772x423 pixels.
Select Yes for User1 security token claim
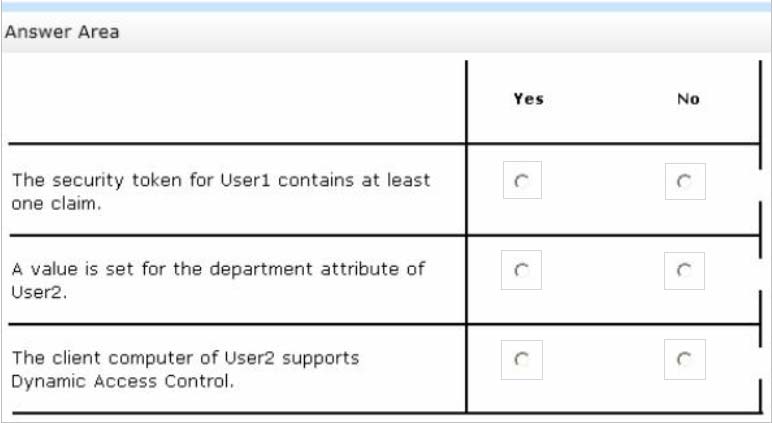(x=522, y=180)
